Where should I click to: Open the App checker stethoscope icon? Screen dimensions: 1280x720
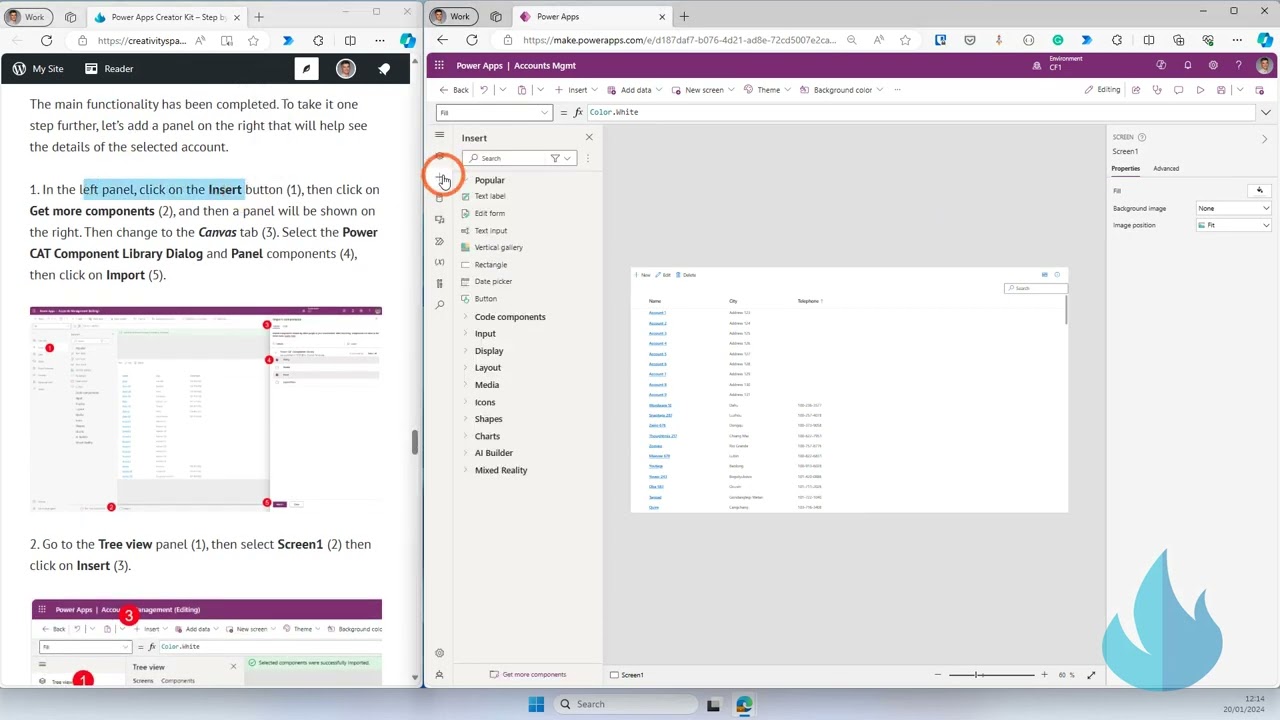pos(1157,90)
